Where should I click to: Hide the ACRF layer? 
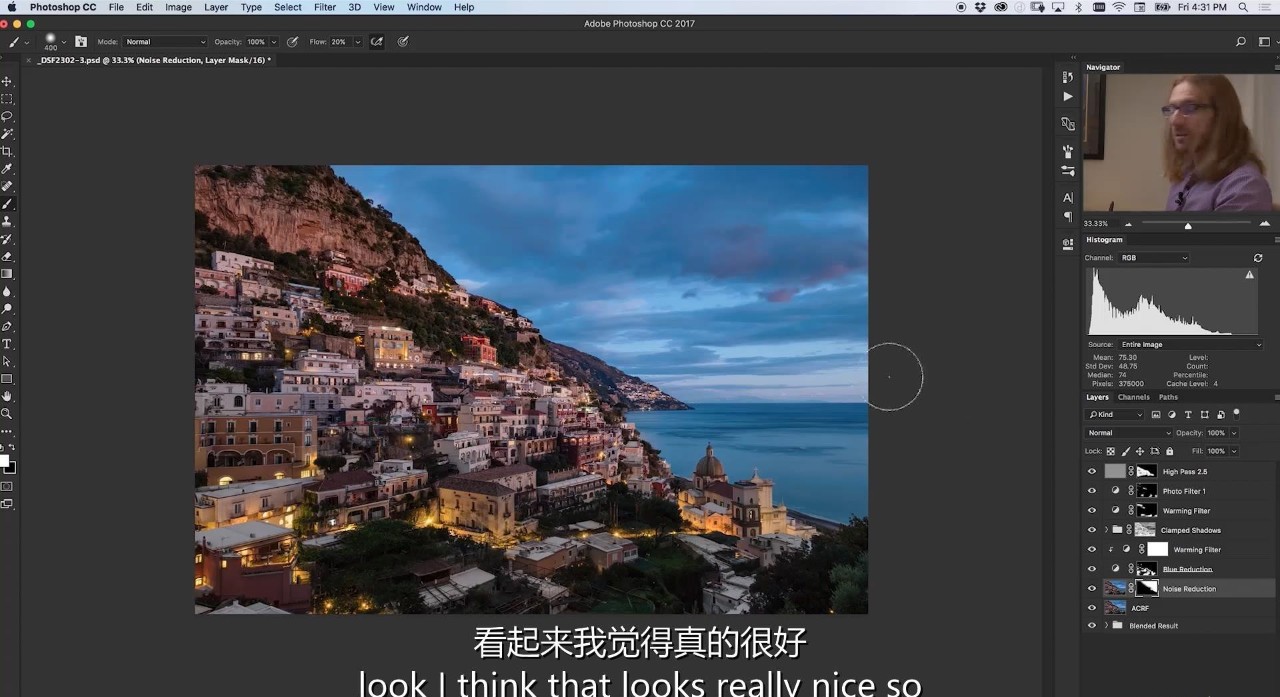(x=1092, y=608)
